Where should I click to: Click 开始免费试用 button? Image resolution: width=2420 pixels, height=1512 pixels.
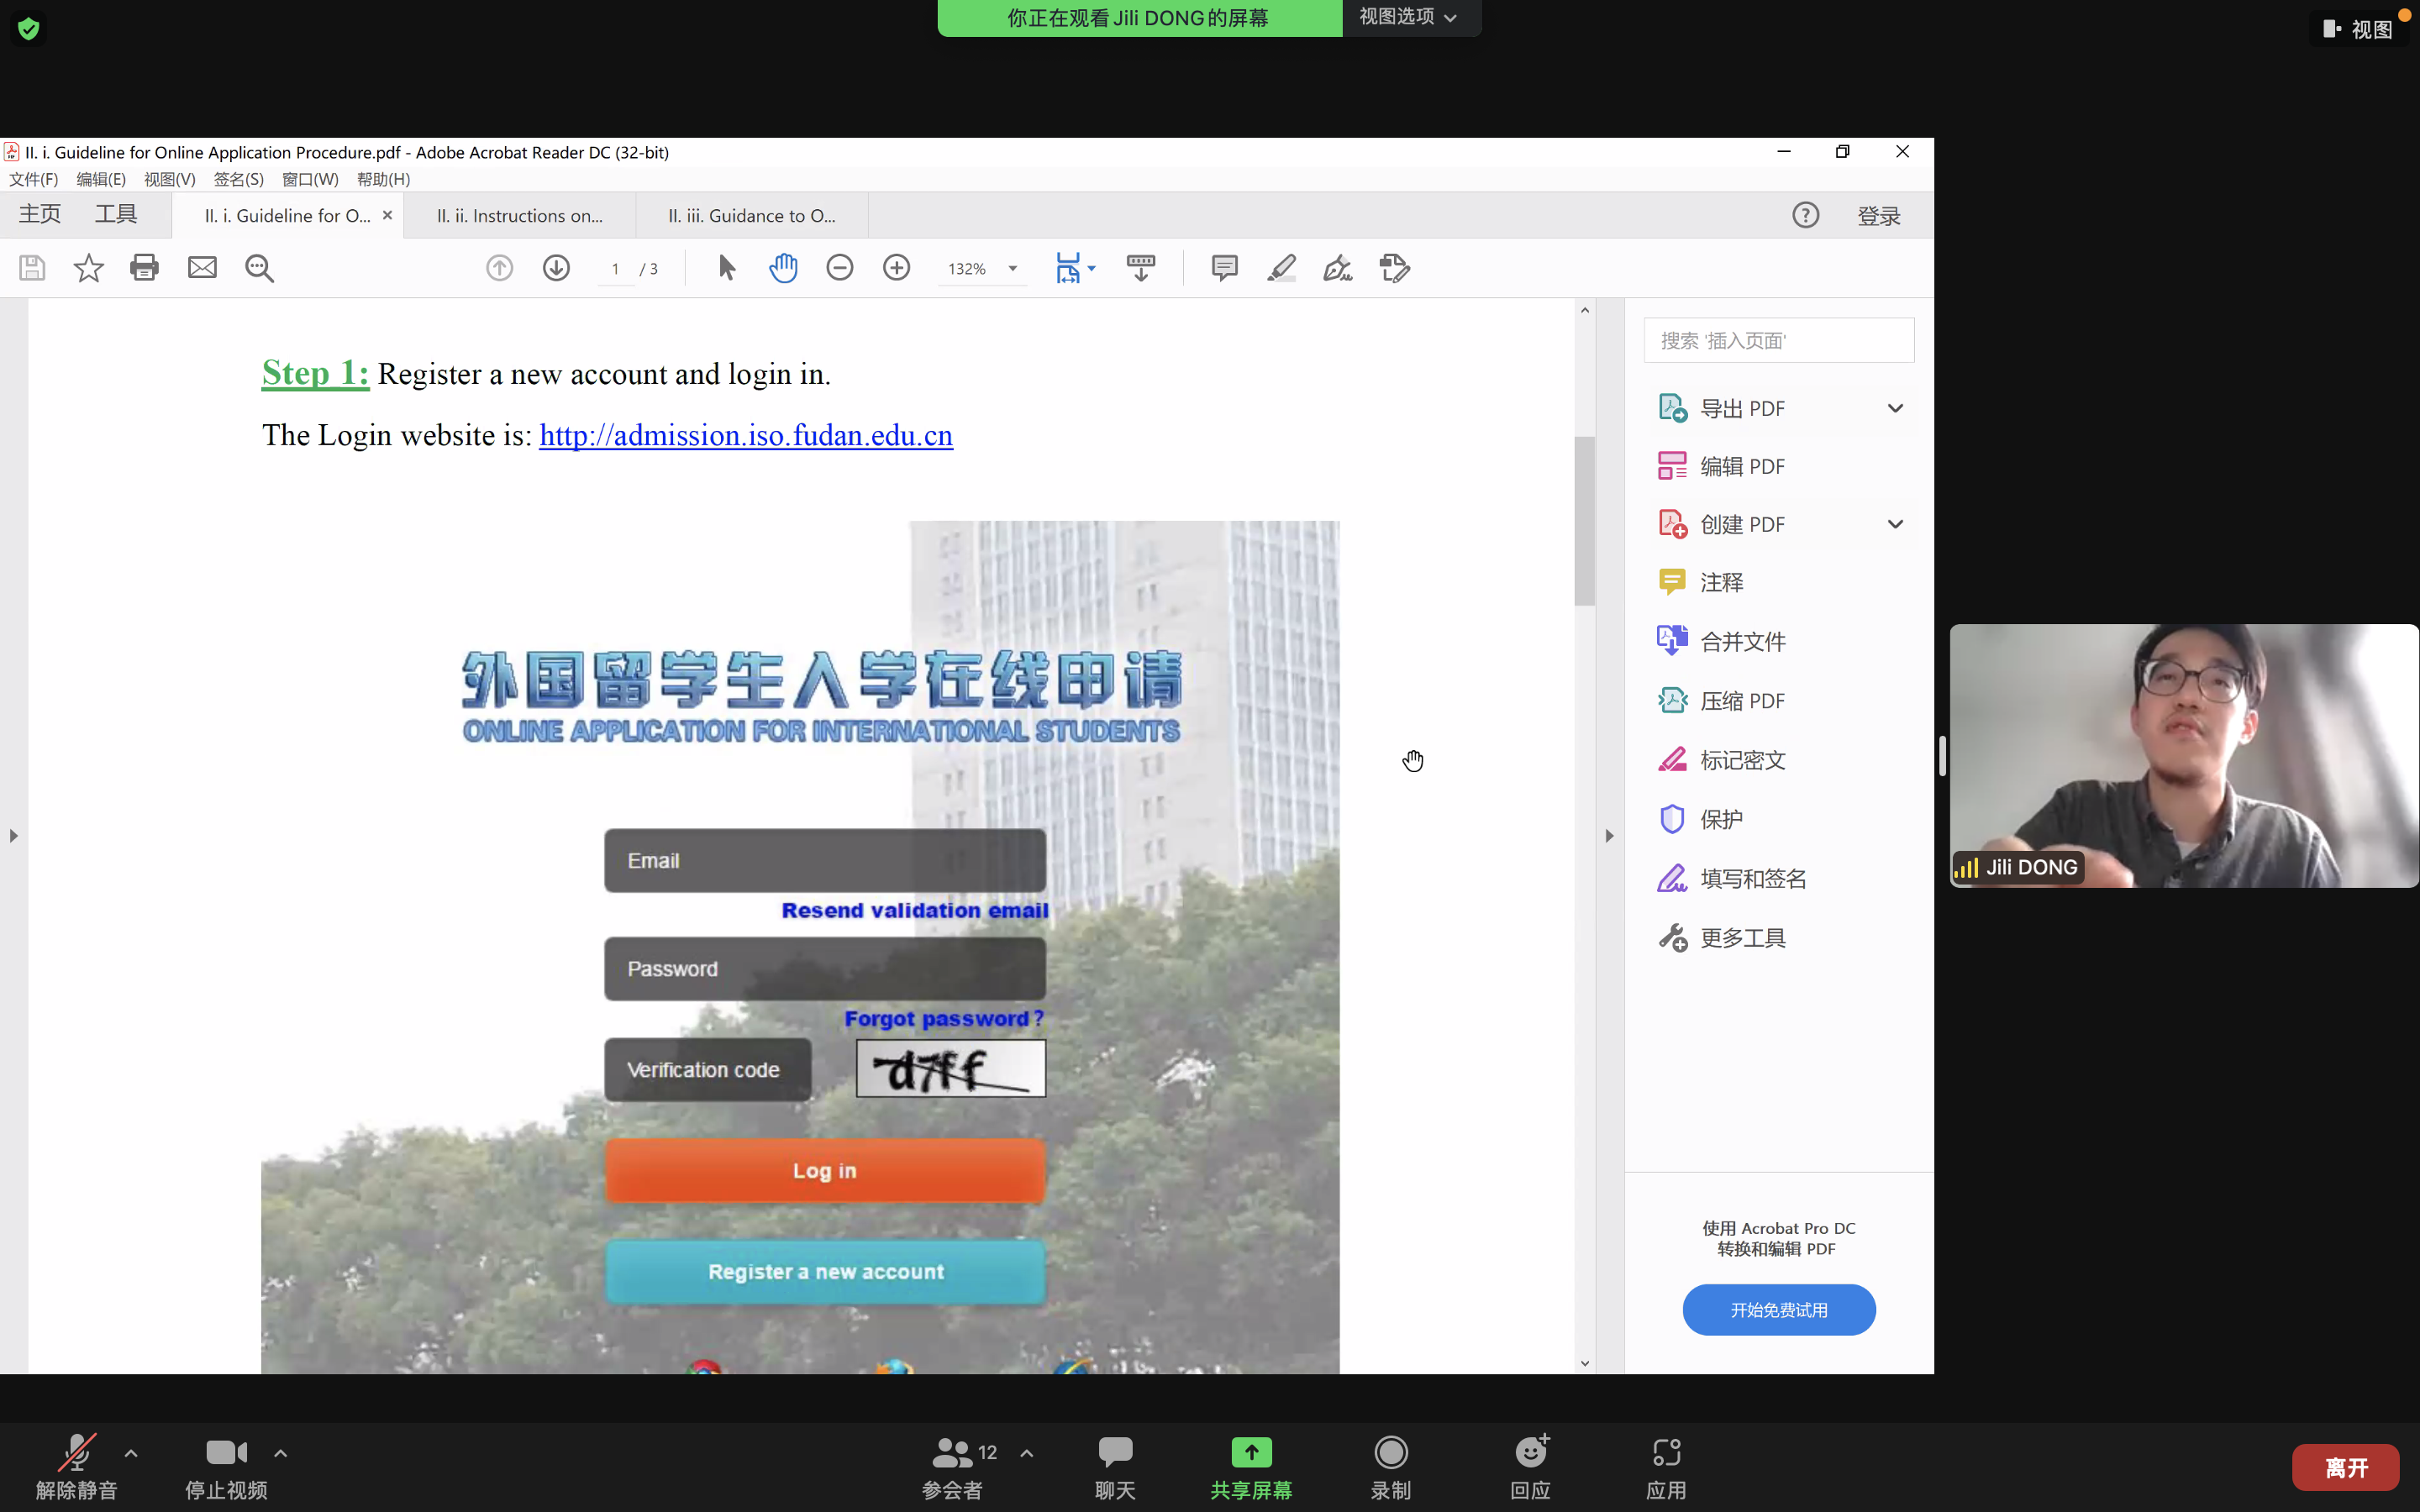tap(1778, 1309)
